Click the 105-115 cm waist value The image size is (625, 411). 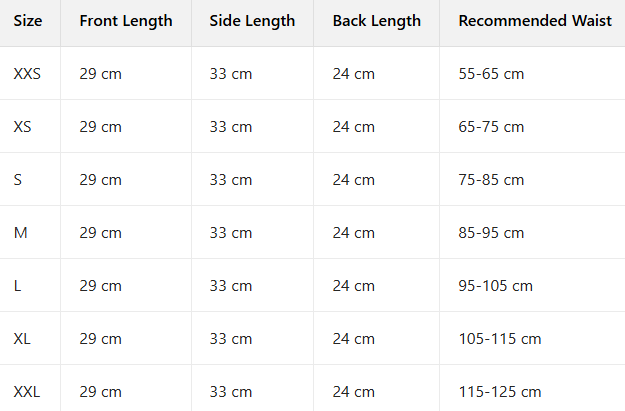pyautogui.click(x=500, y=339)
